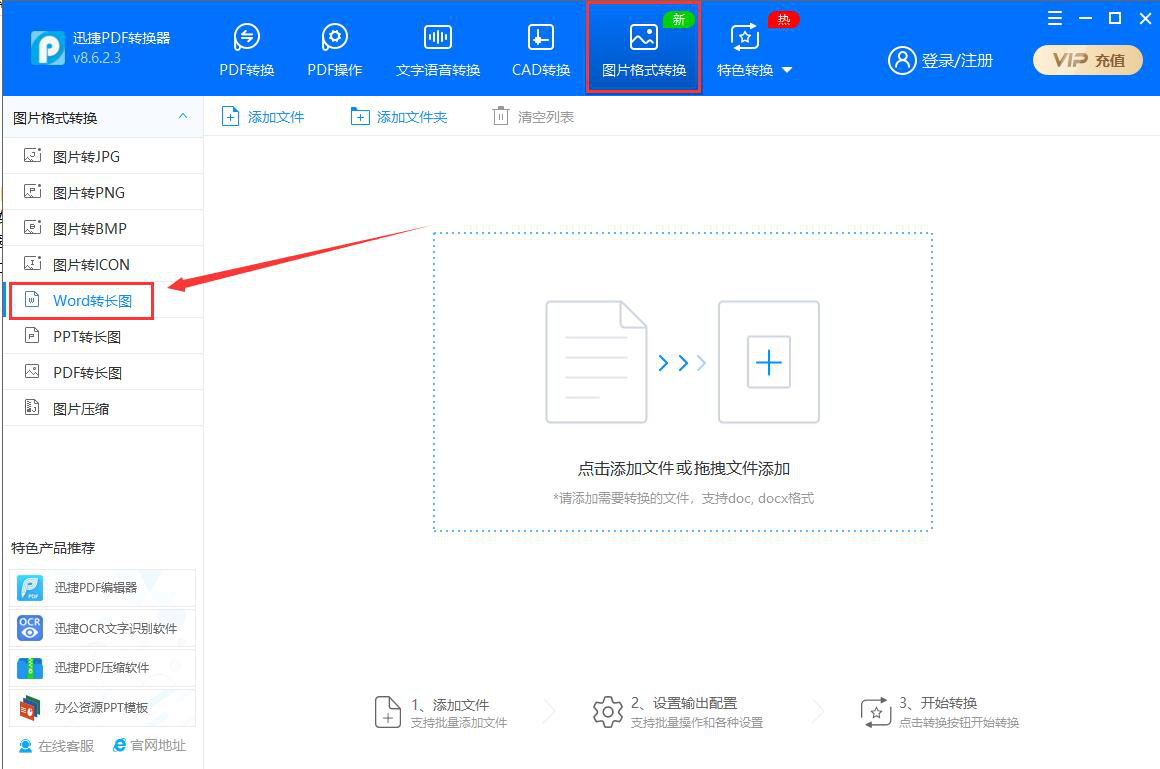Select 图片转PNG in sidebar
The width and height of the screenshot is (1160, 769).
104,192
